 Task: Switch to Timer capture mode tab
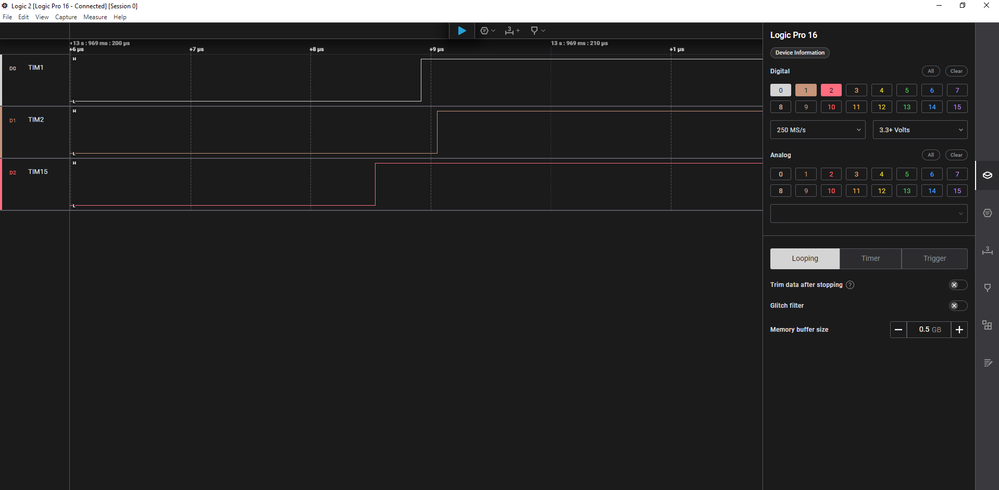[x=871, y=259]
